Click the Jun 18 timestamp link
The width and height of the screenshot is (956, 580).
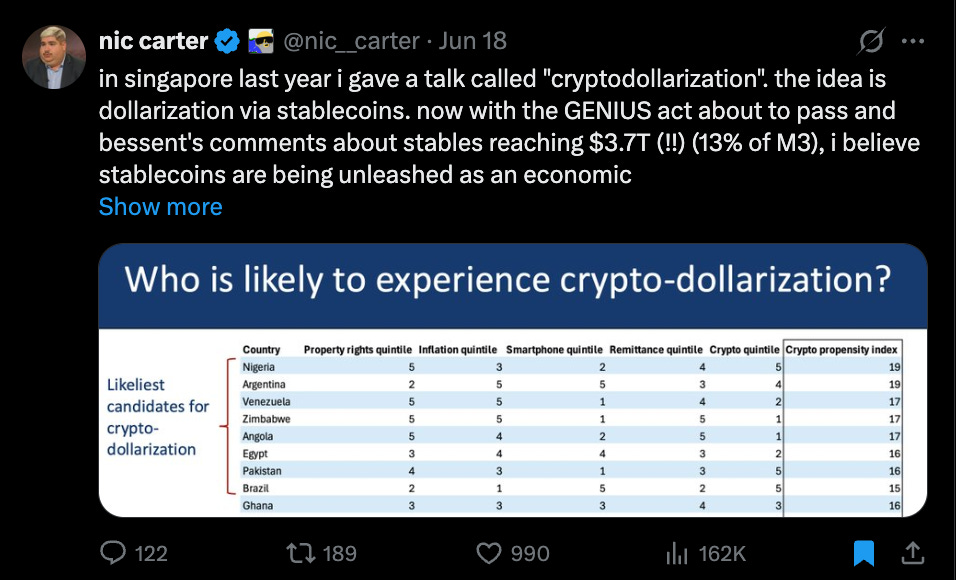coord(473,41)
